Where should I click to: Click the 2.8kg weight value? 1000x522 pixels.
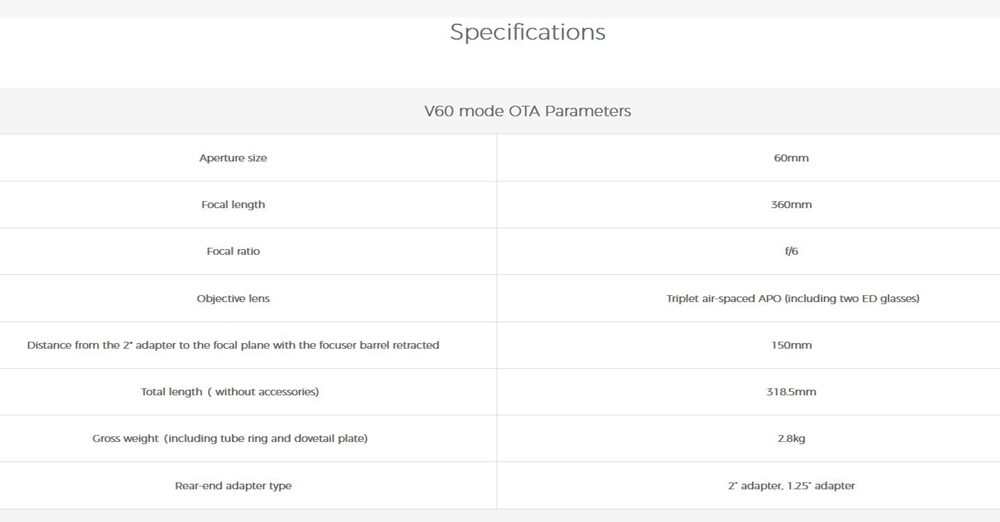(791, 439)
